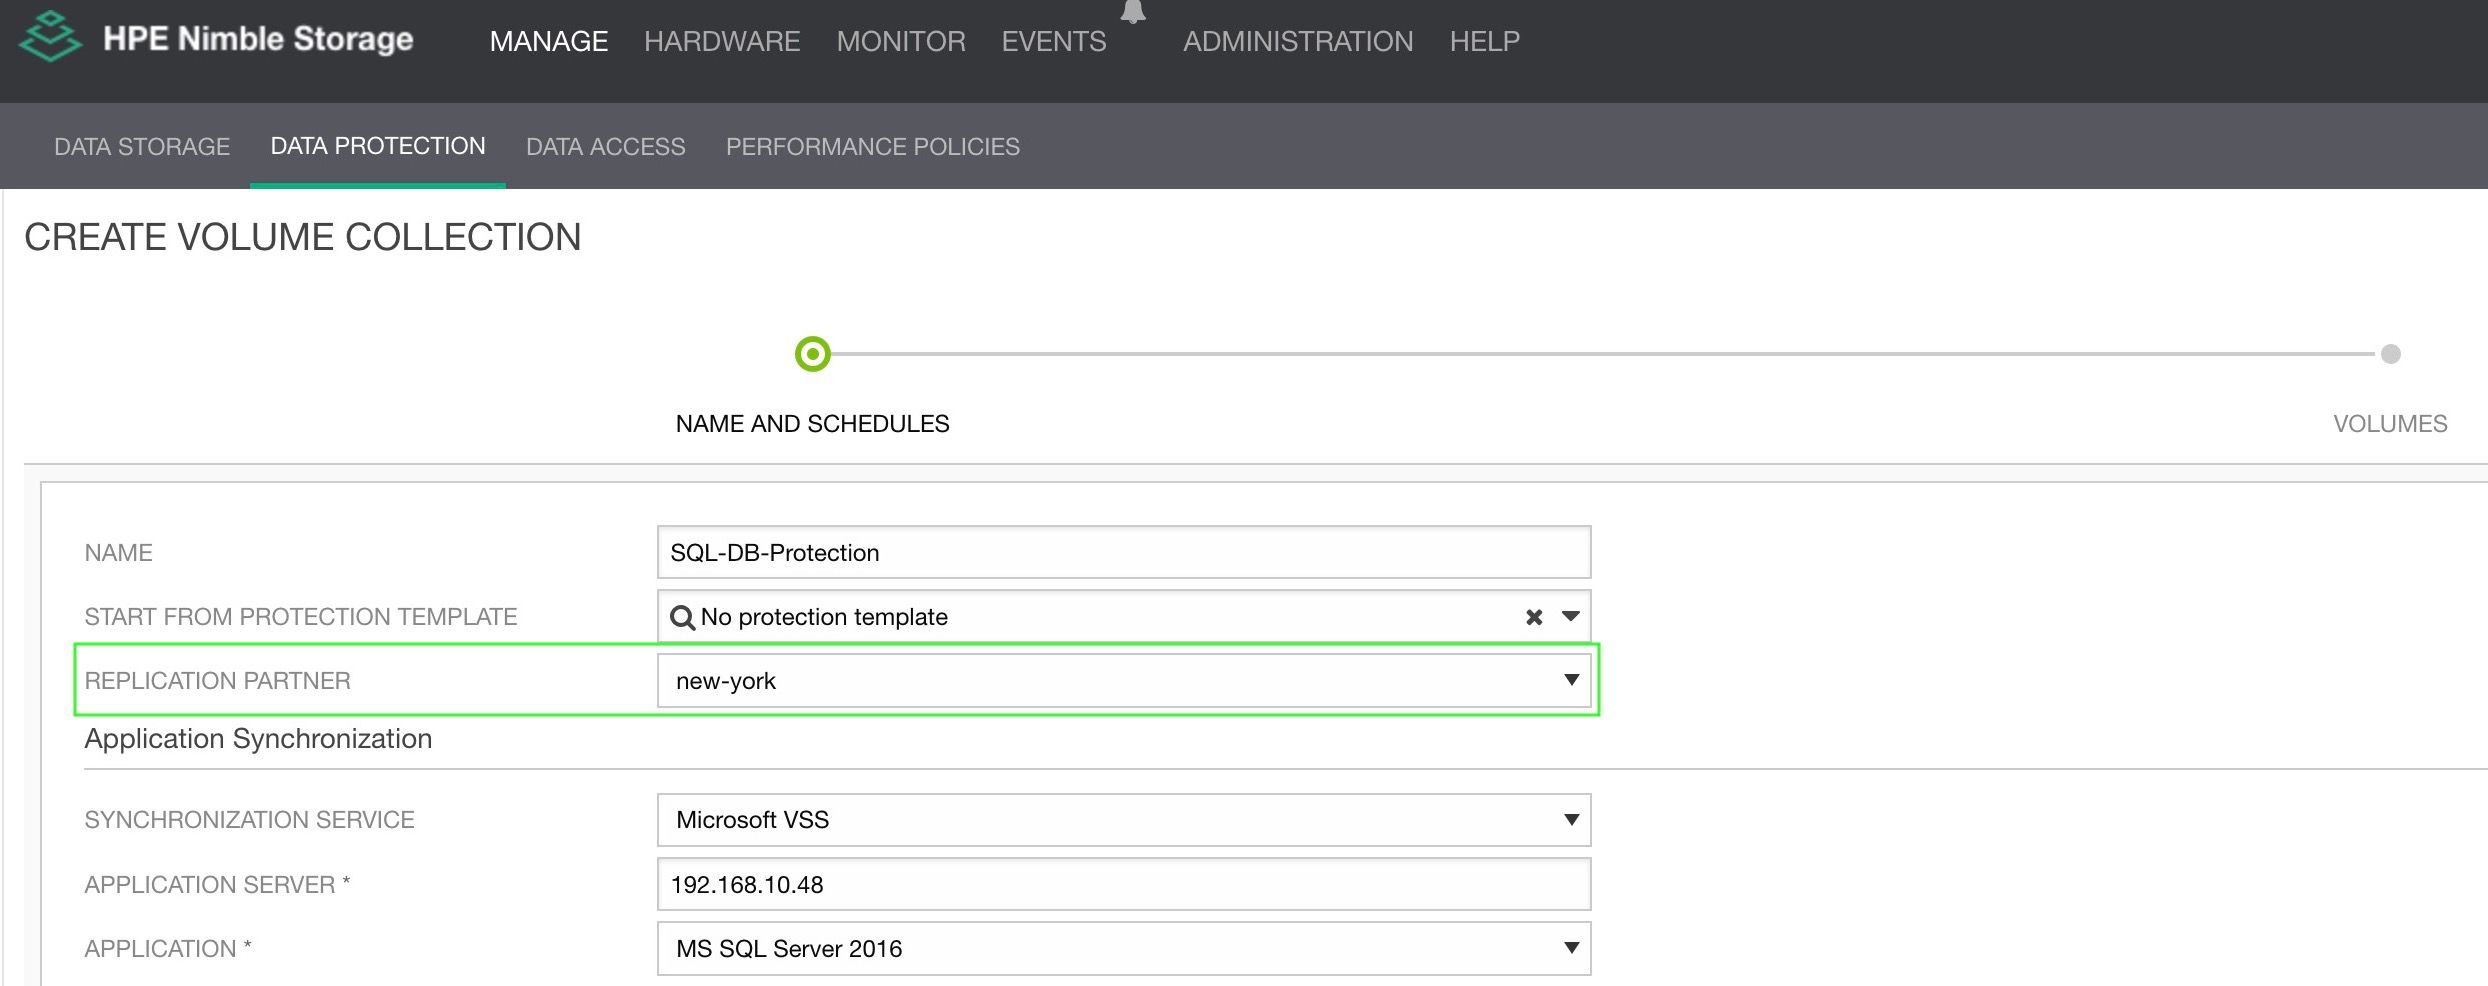The height and width of the screenshot is (986, 2488).
Task: Click the NAME input field
Action: 1124,552
